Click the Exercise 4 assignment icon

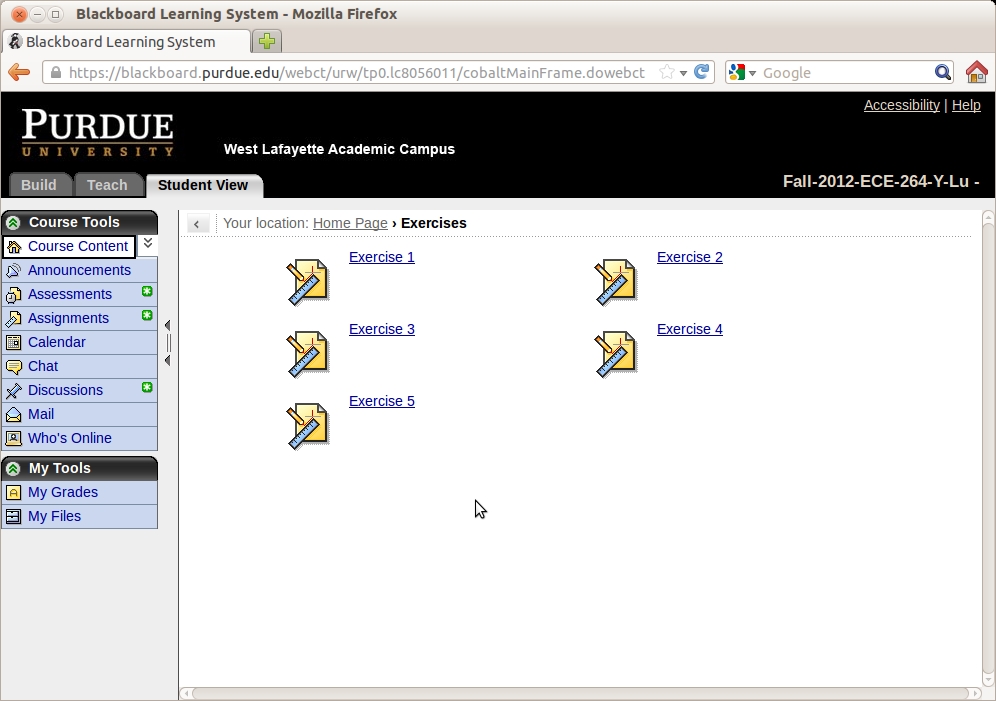point(615,355)
